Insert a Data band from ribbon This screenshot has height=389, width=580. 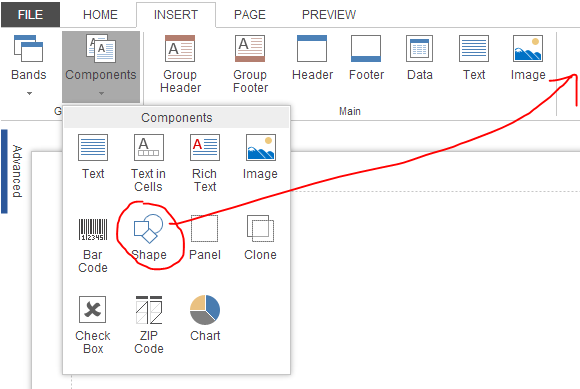[419, 58]
